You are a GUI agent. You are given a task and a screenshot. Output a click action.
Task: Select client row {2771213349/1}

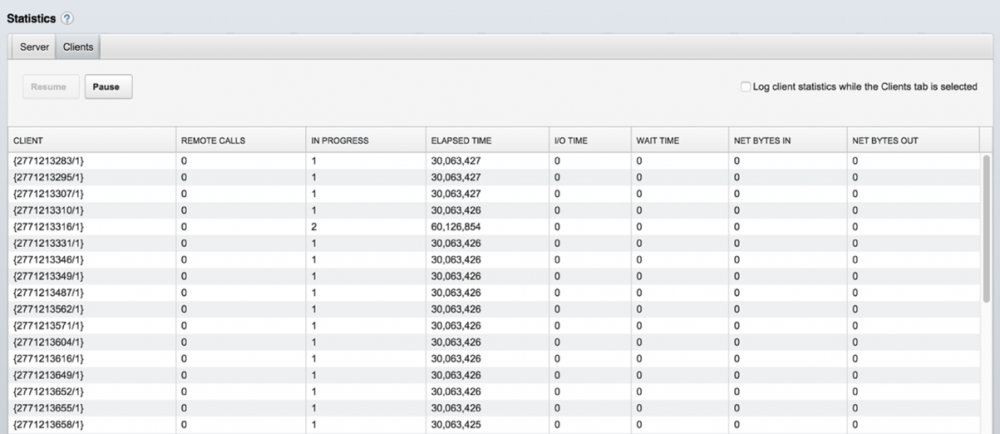tap(494, 277)
